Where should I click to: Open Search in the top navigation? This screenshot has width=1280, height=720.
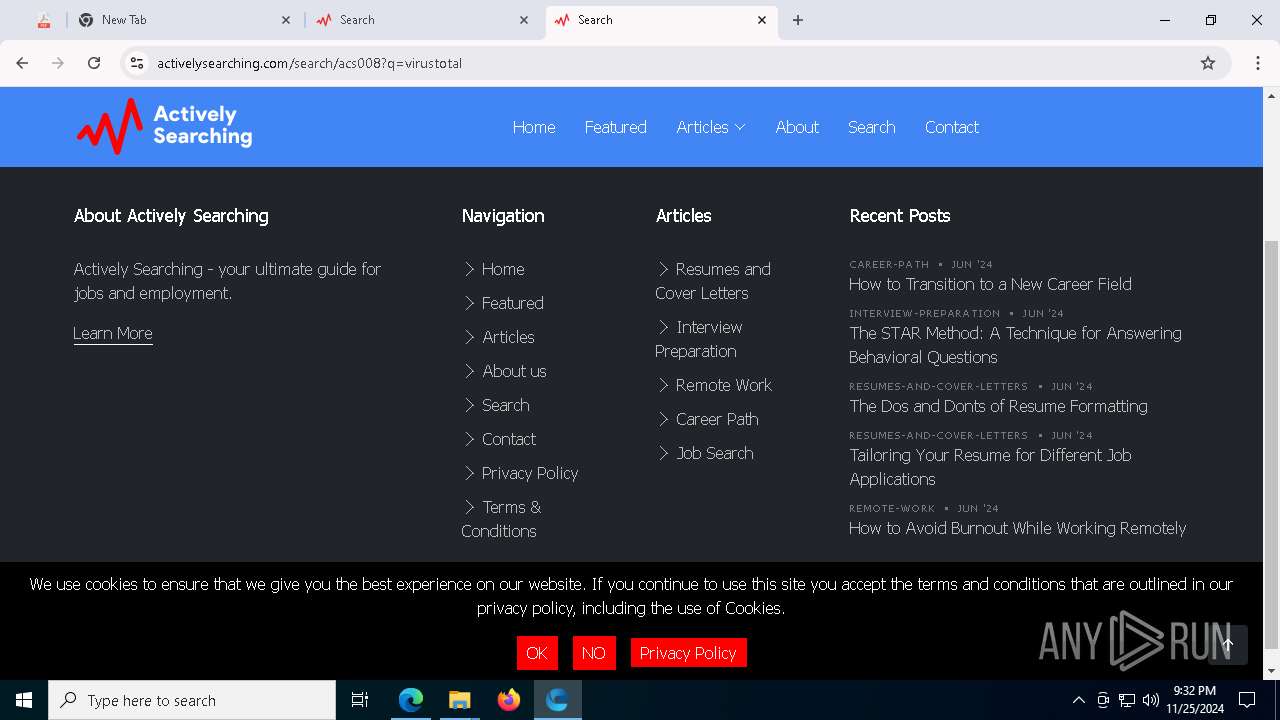click(872, 127)
